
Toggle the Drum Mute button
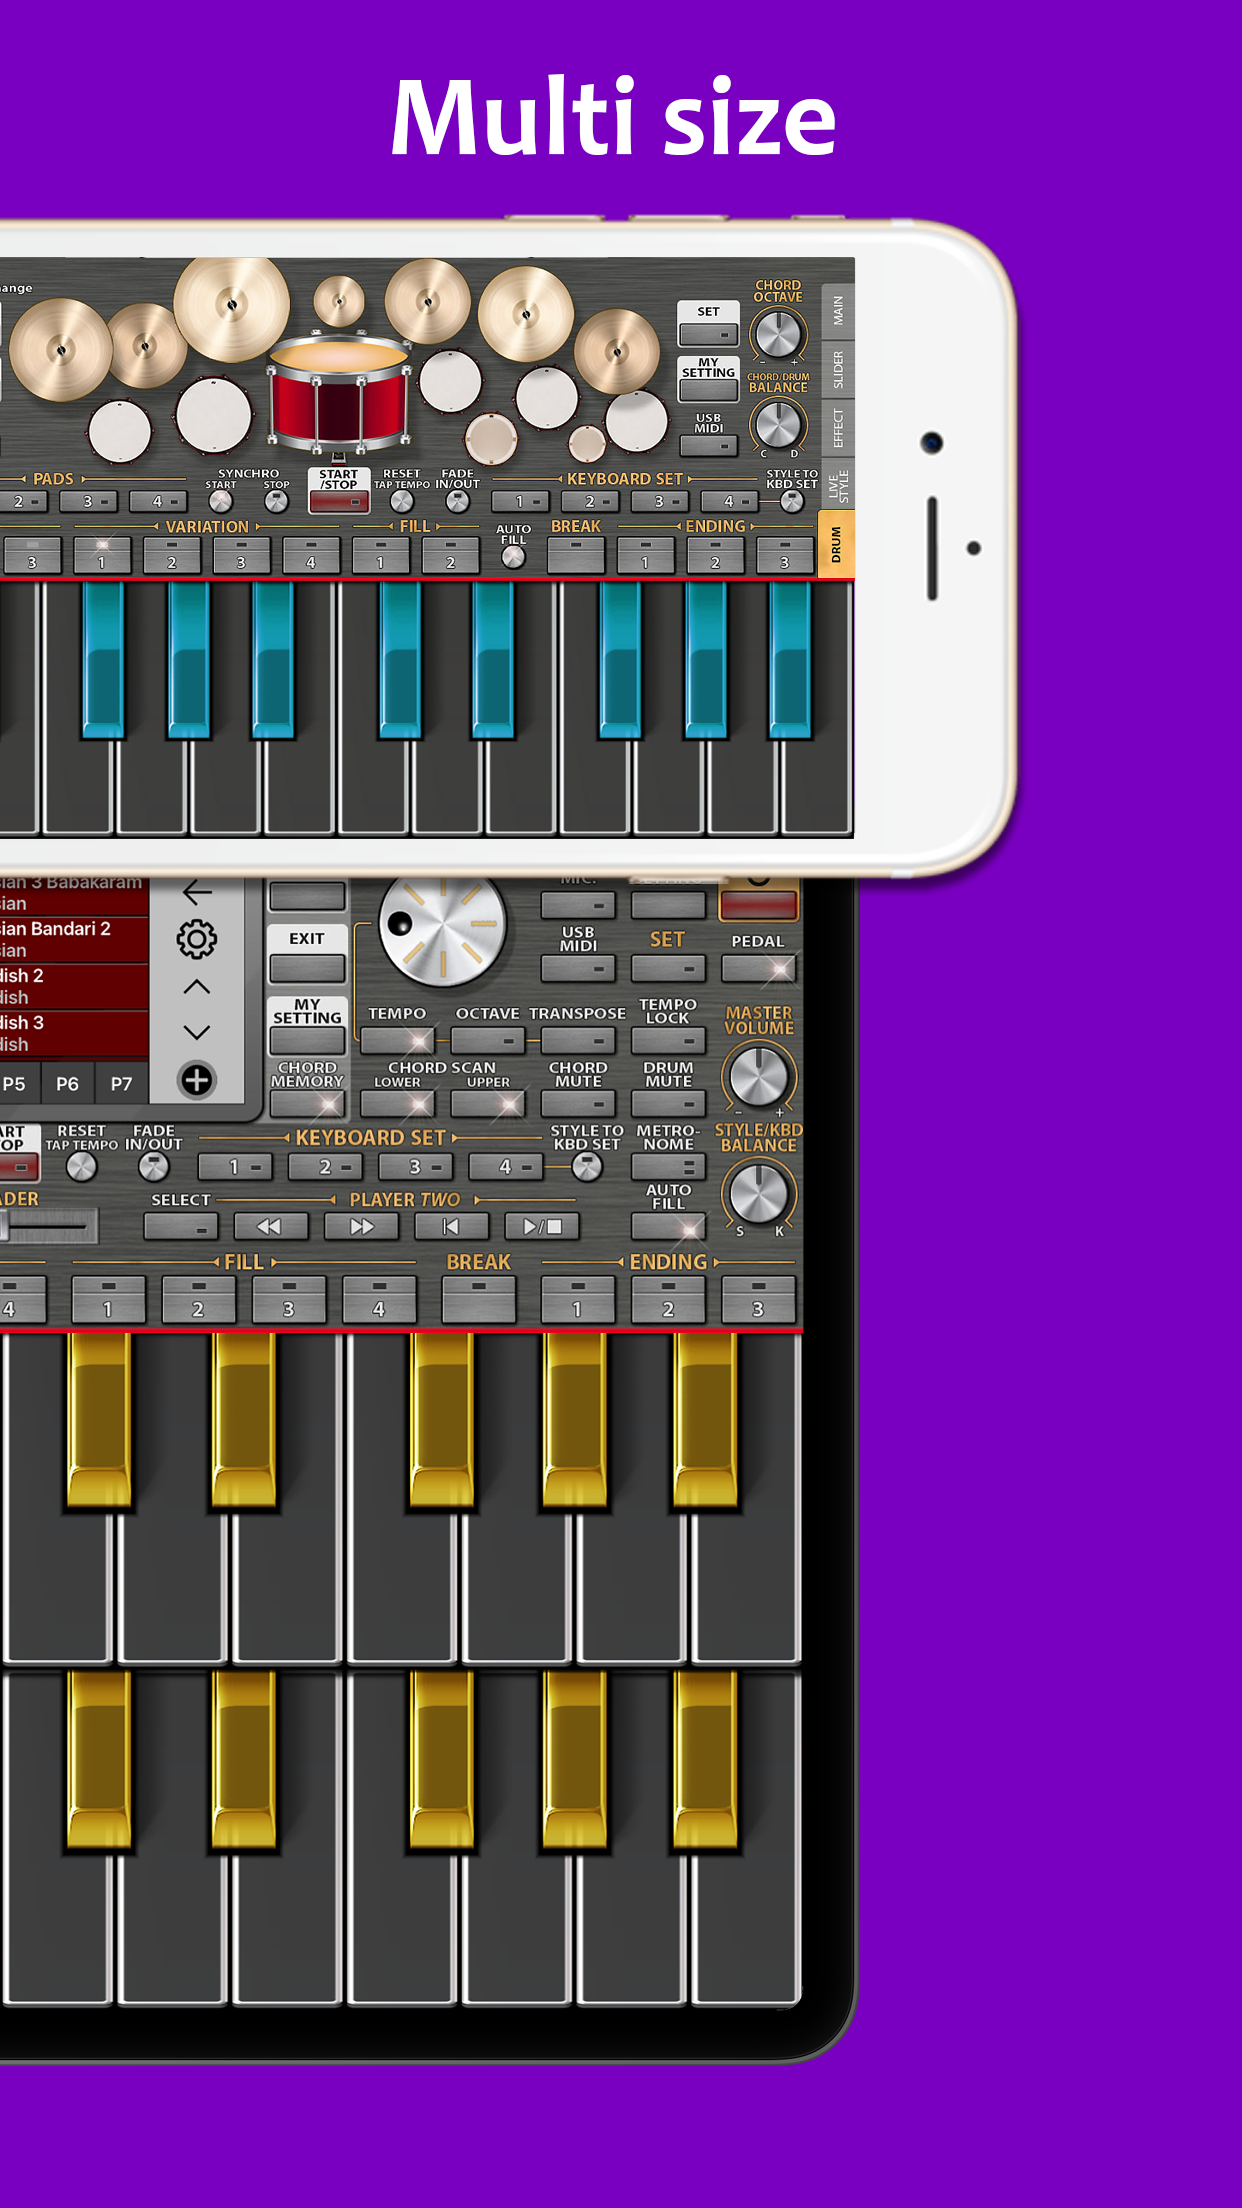tap(668, 1103)
